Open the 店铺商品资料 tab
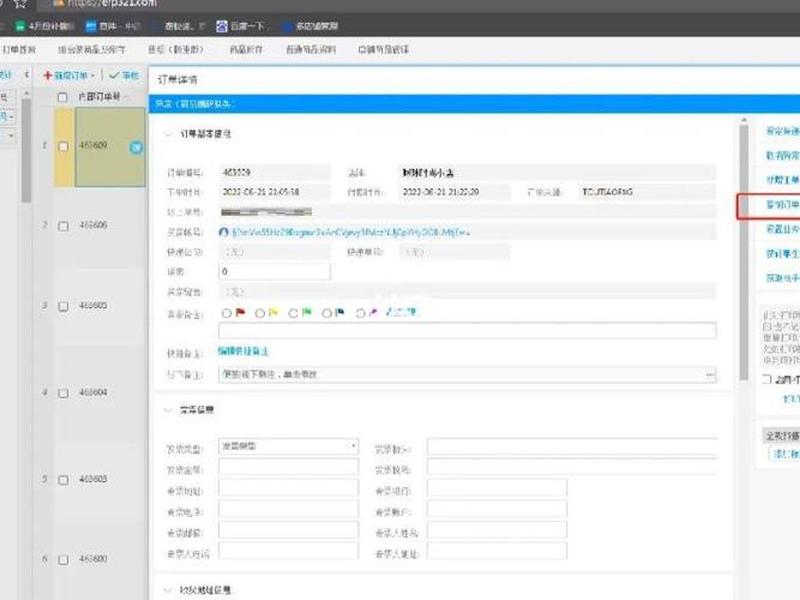This screenshot has width=800, height=600. (x=383, y=49)
